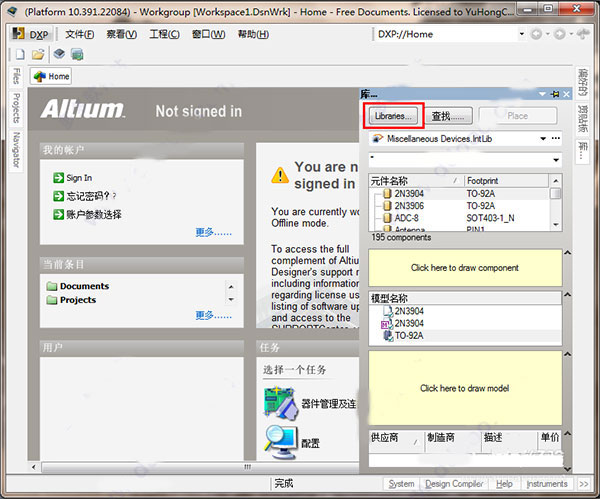Collapse the component preview section chevron
The image size is (600, 499).
point(568,253)
